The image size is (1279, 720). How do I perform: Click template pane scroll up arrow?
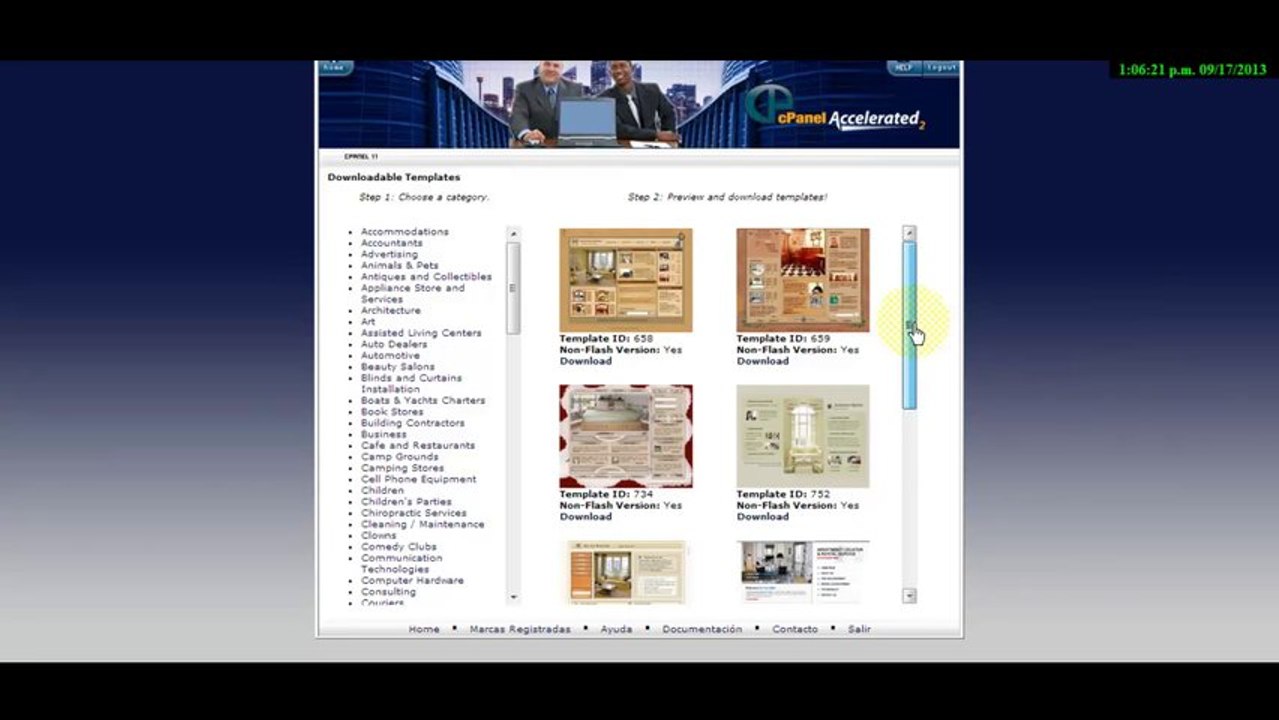[x=909, y=233]
